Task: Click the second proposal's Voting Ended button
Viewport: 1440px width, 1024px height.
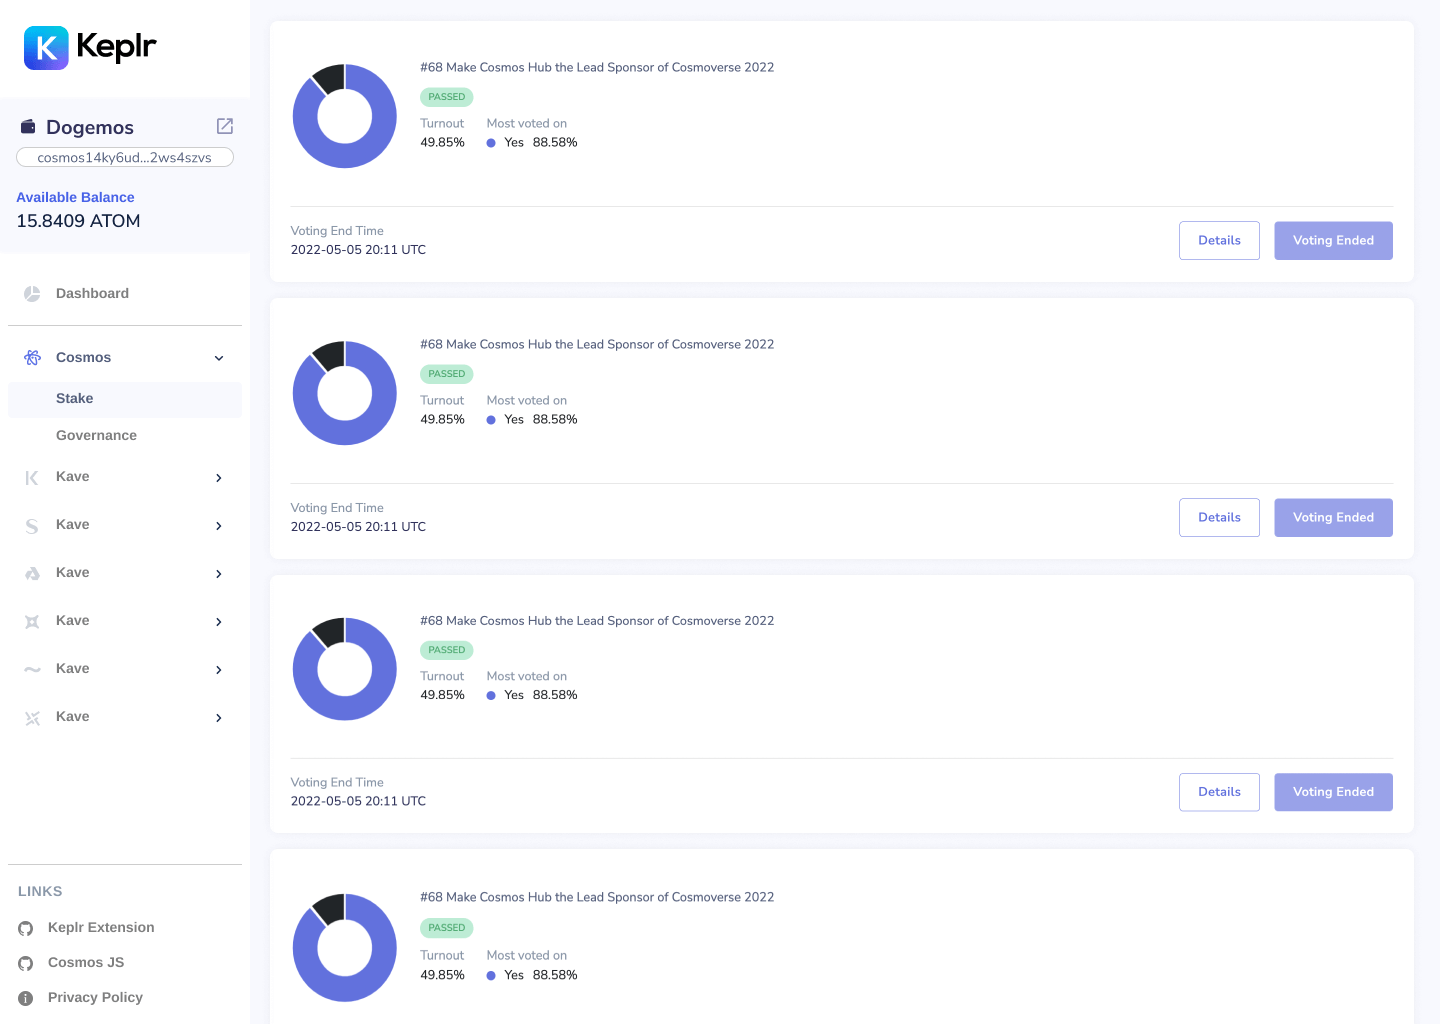Action: 1333,517
